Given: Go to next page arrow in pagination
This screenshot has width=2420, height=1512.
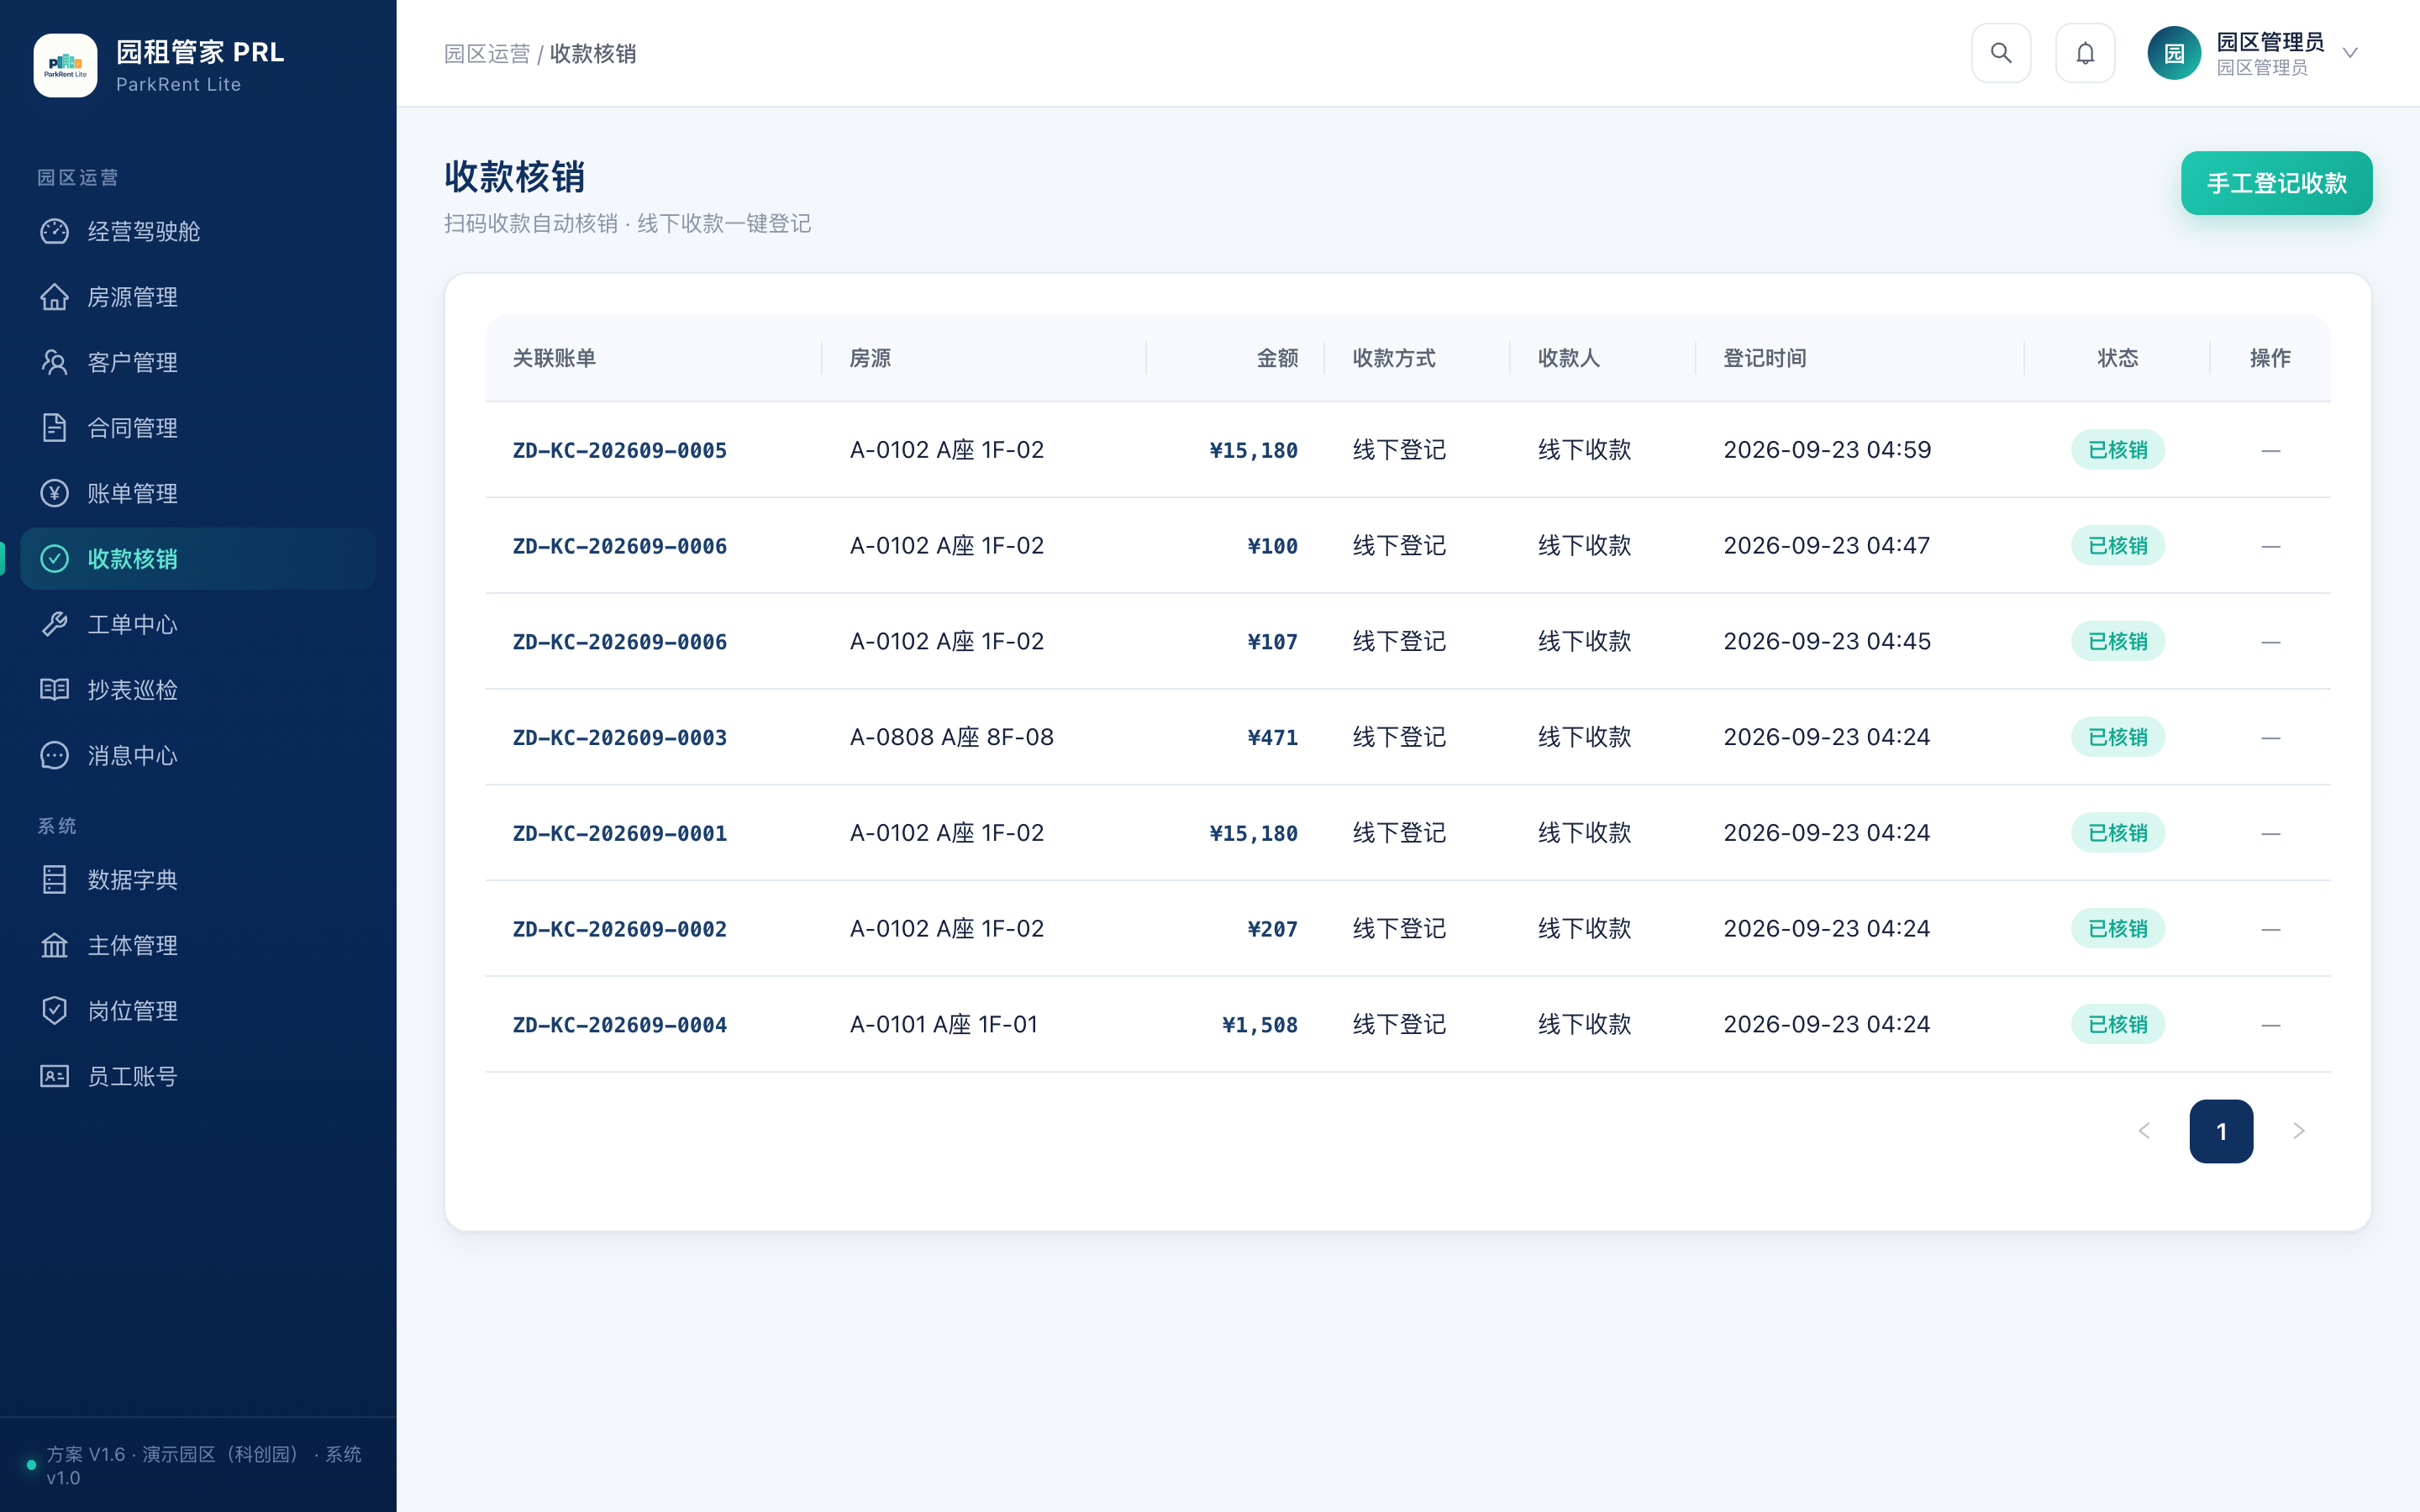Looking at the screenshot, I should [2299, 1131].
